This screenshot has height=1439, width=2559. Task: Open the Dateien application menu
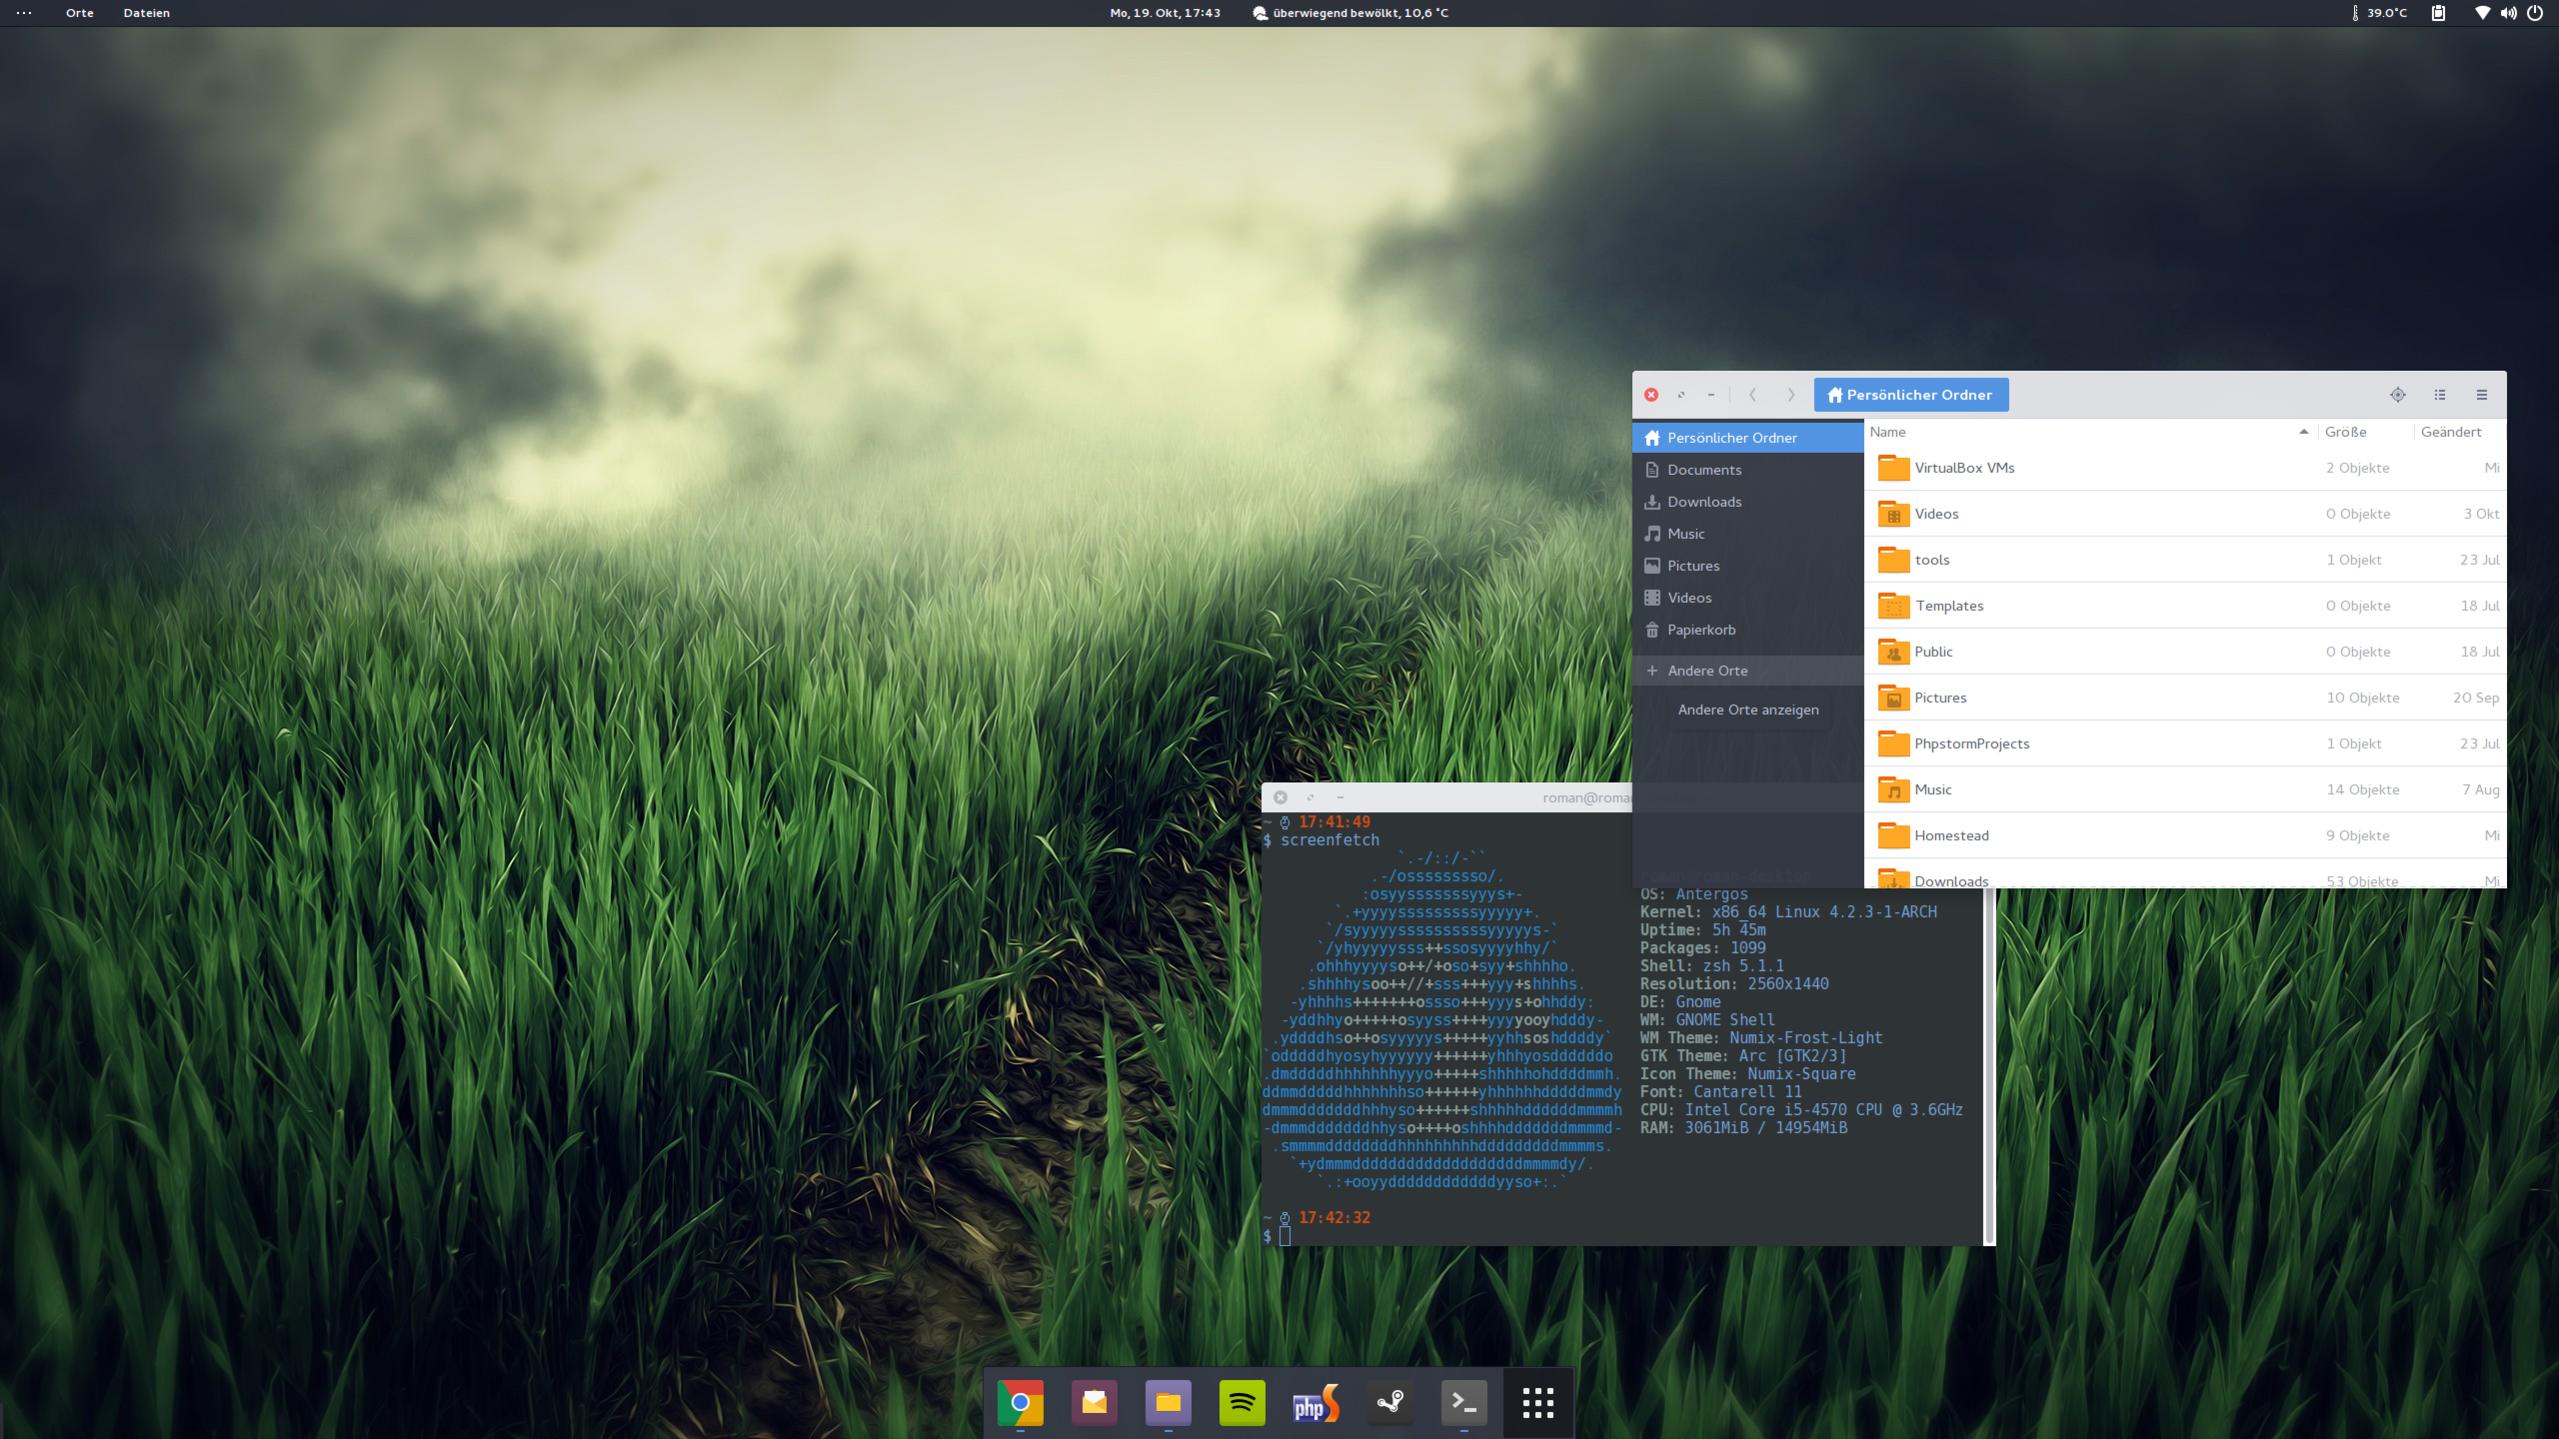[x=146, y=13]
